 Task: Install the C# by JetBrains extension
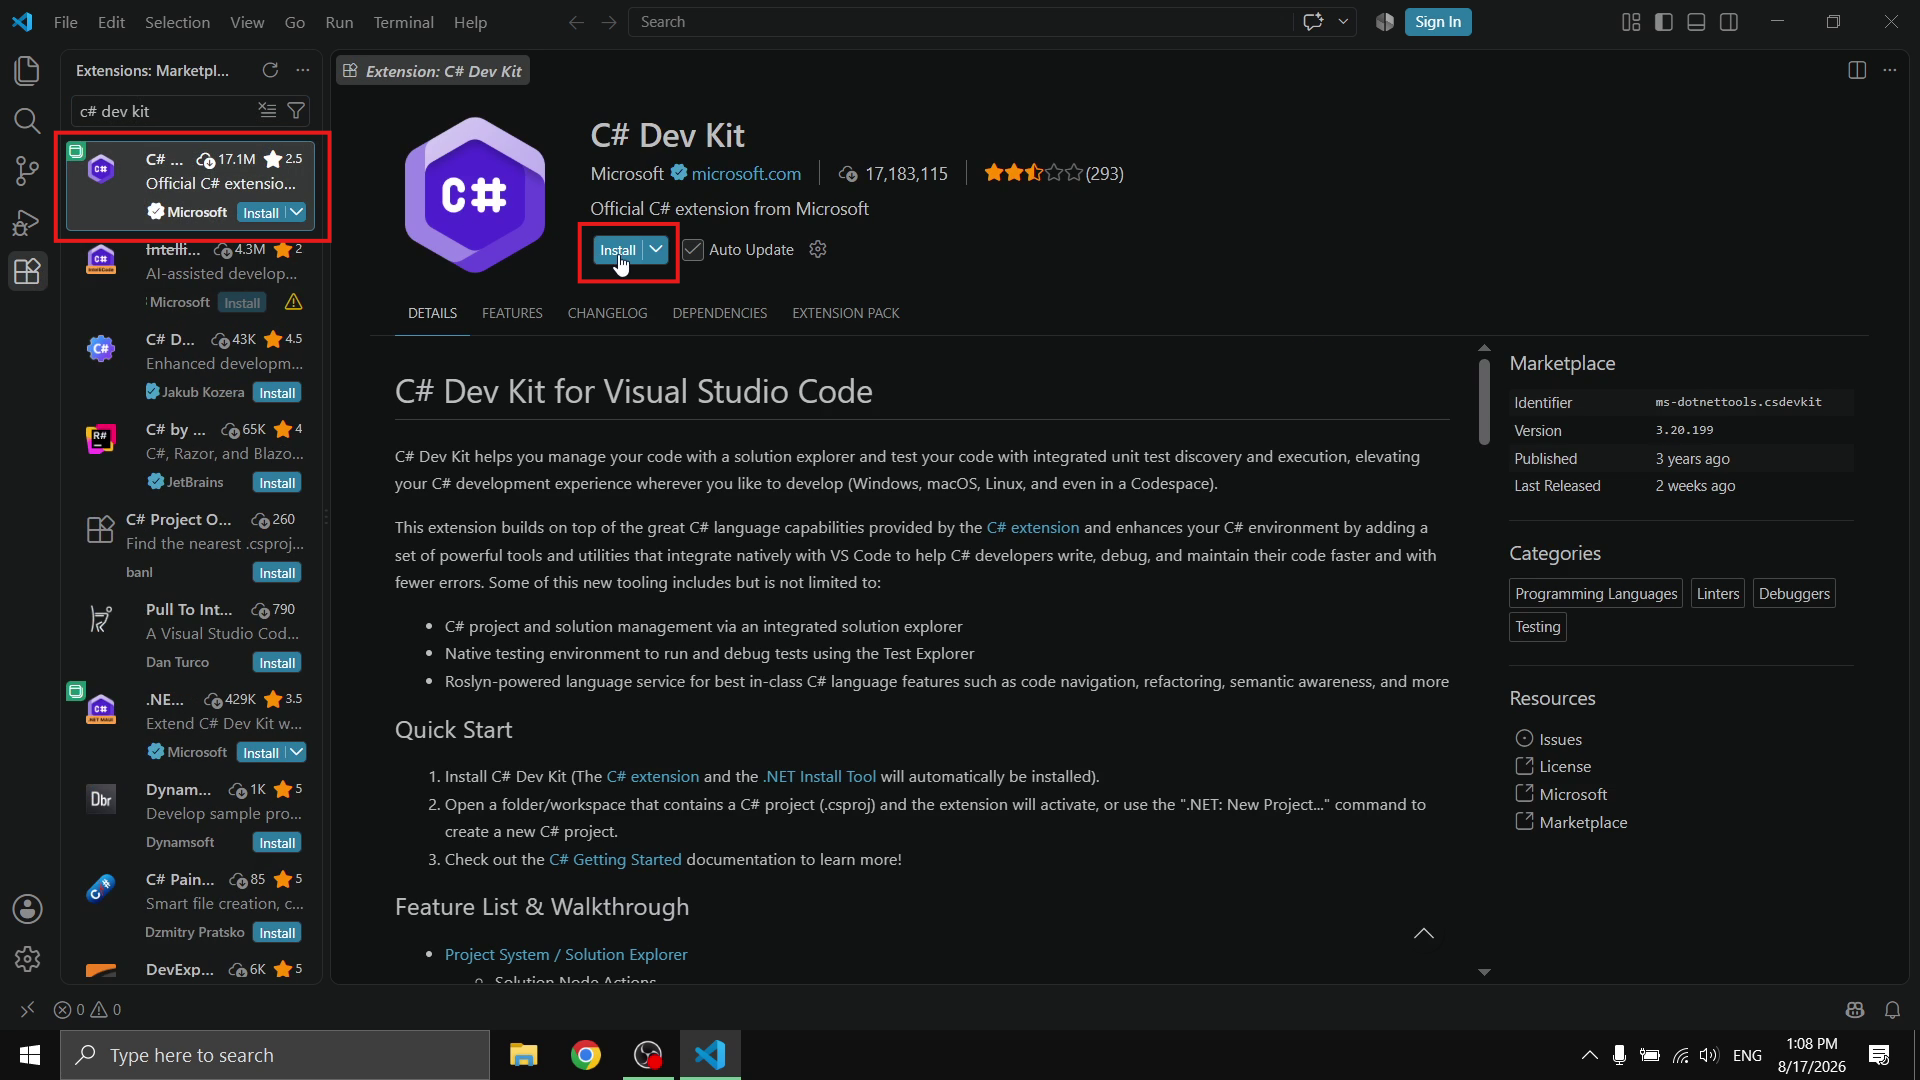point(277,482)
